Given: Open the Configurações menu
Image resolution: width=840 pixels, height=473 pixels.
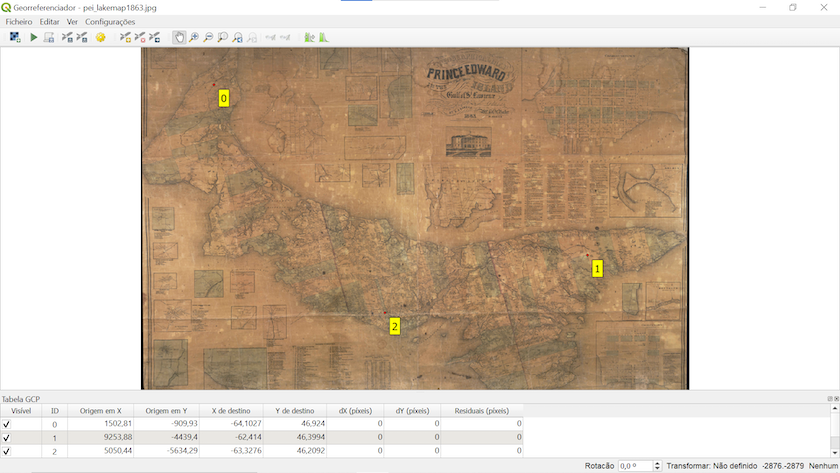Looking at the screenshot, I should pyautogui.click(x=110, y=21).
